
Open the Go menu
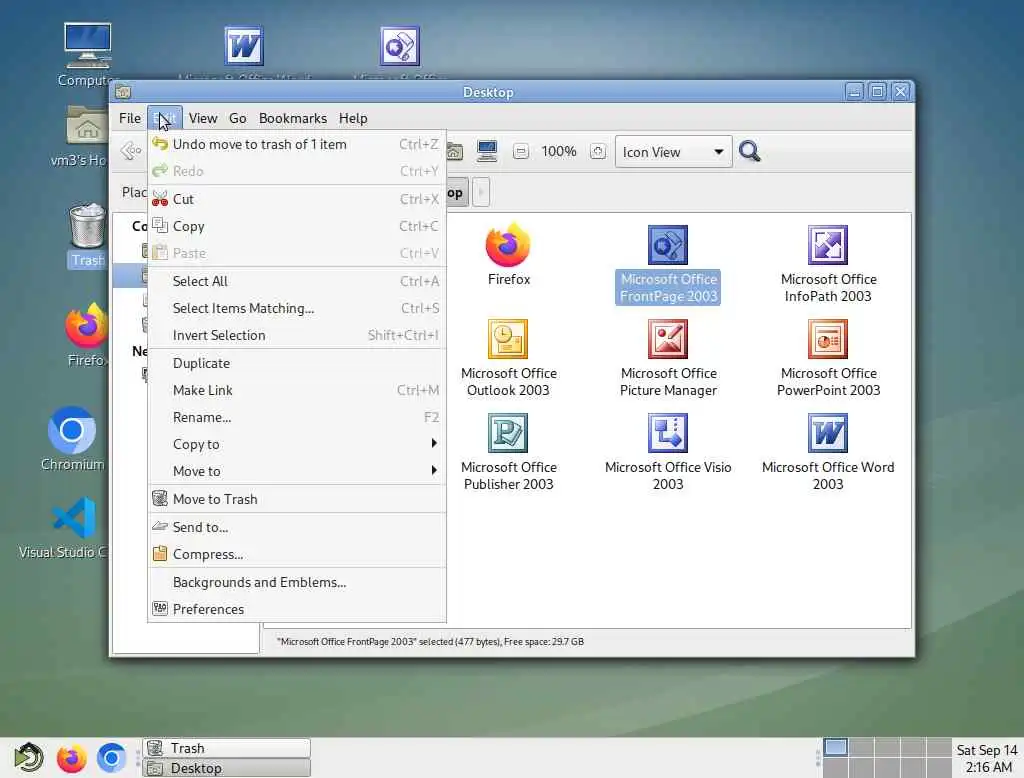pyautogui.click(x=238, y=118)
